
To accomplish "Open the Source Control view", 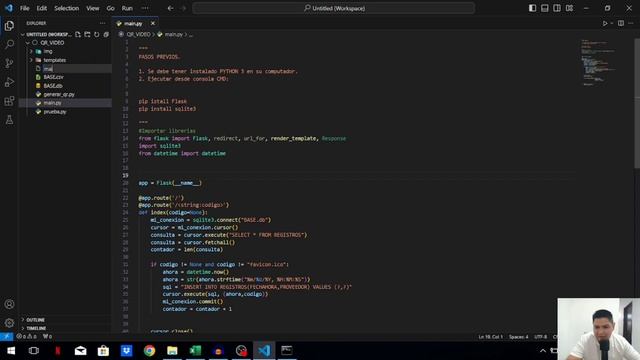I will click(9, 63).
